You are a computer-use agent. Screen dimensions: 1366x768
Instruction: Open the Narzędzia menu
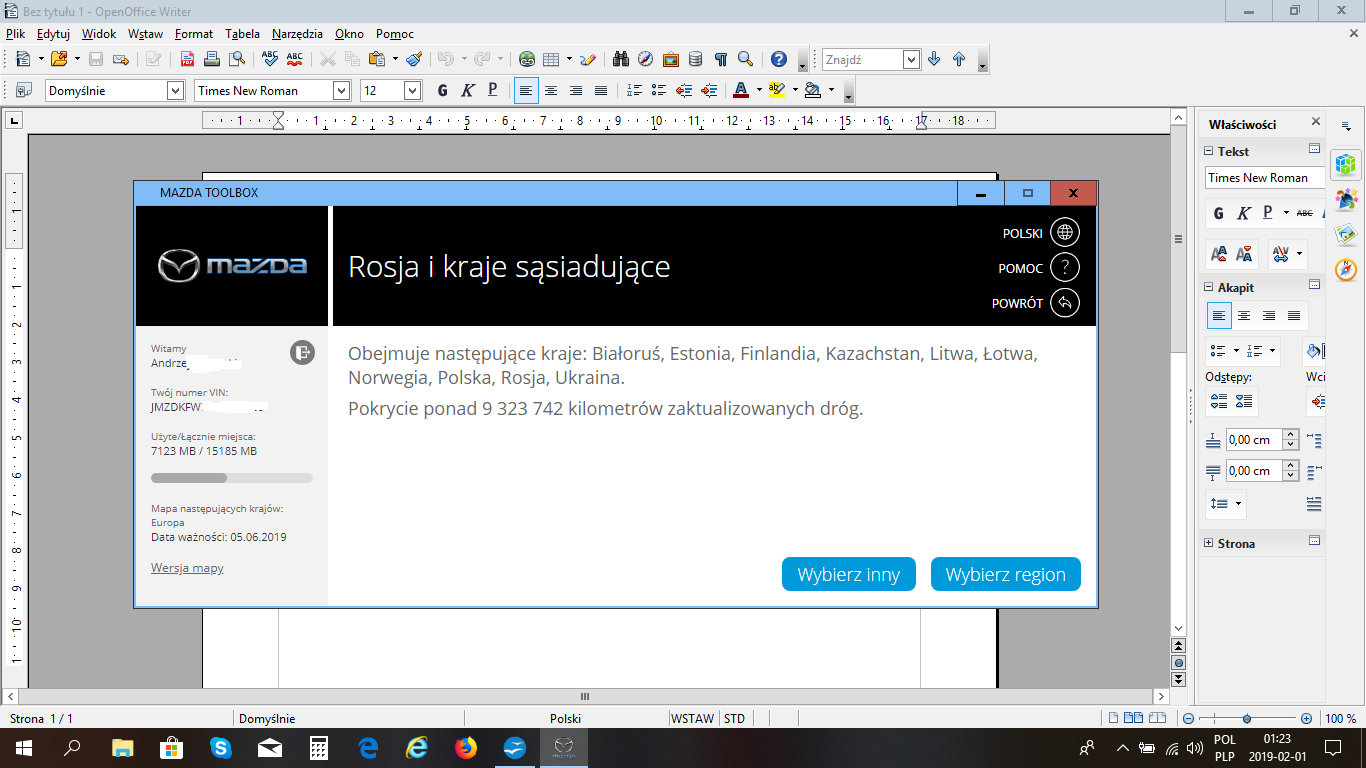pos(297,33)
